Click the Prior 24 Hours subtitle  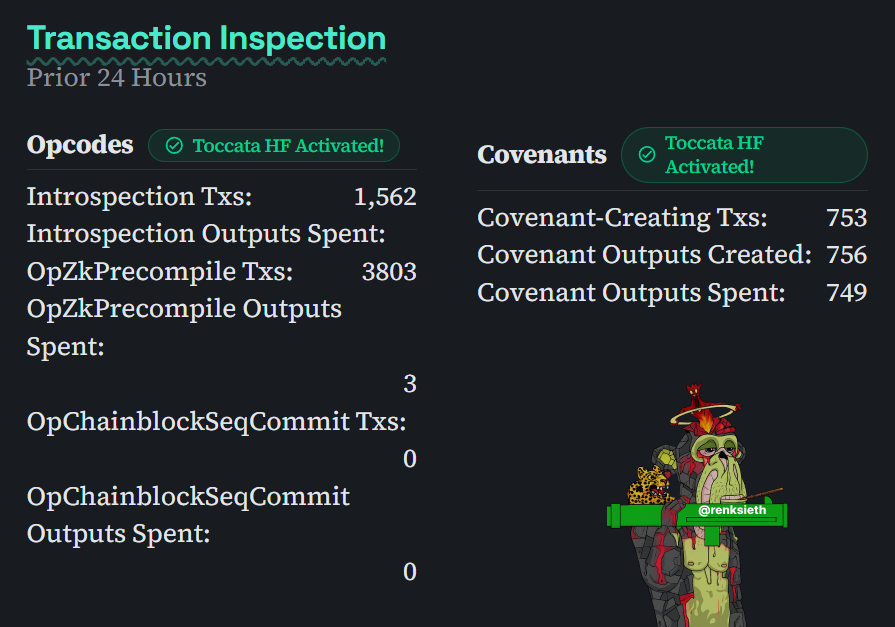pos(116,78)
